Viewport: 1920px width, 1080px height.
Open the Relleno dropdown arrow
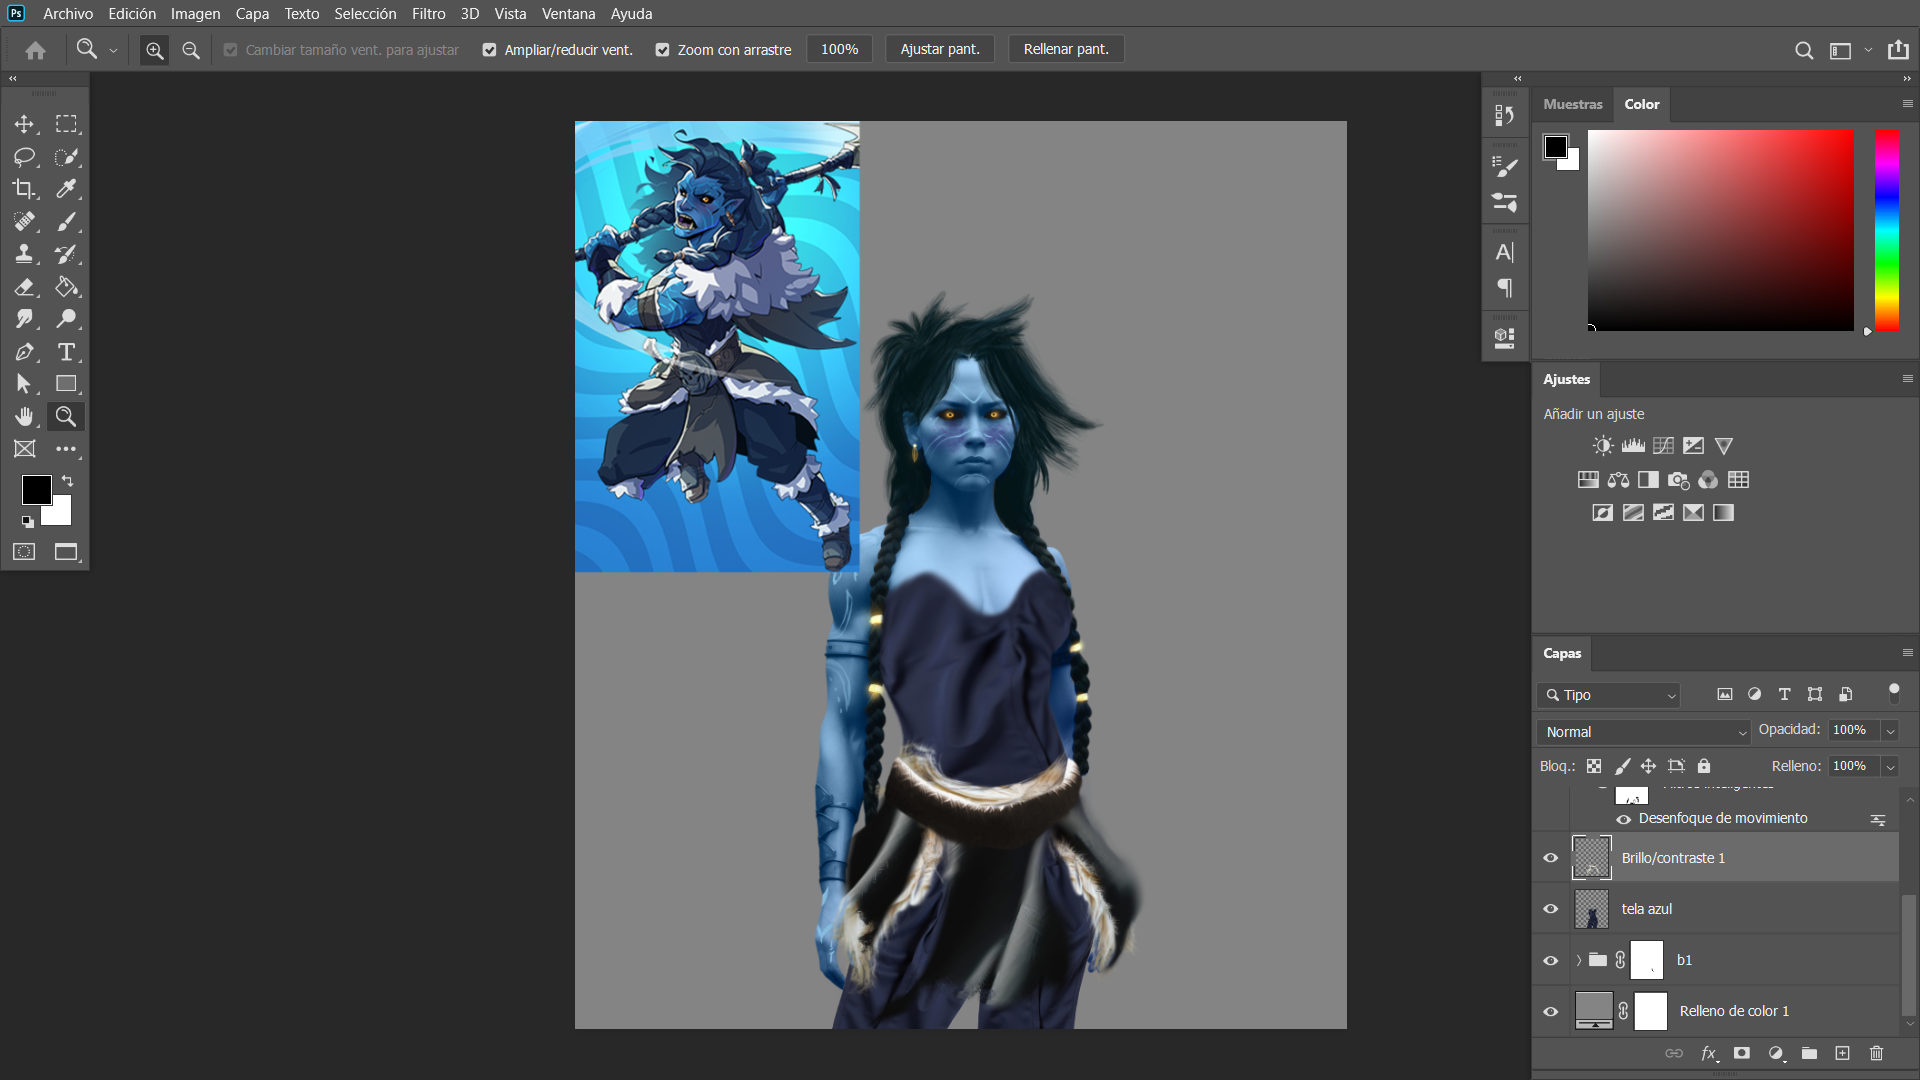click(1890, 767)
